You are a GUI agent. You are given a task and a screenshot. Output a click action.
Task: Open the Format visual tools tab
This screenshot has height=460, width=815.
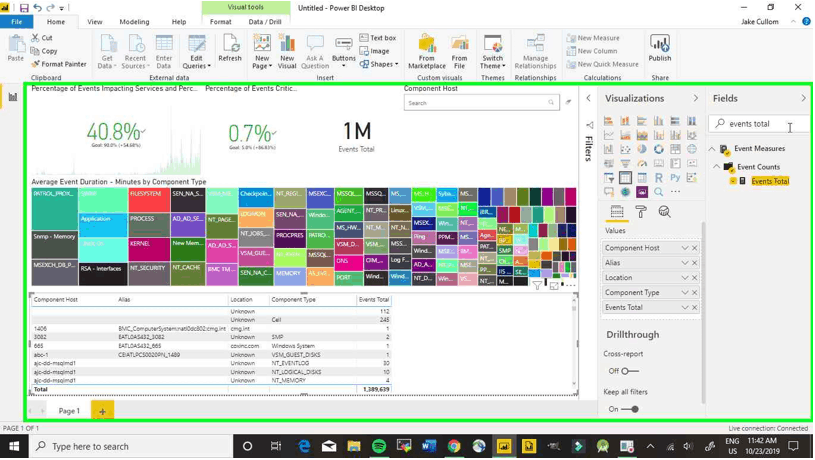point(220,22)
